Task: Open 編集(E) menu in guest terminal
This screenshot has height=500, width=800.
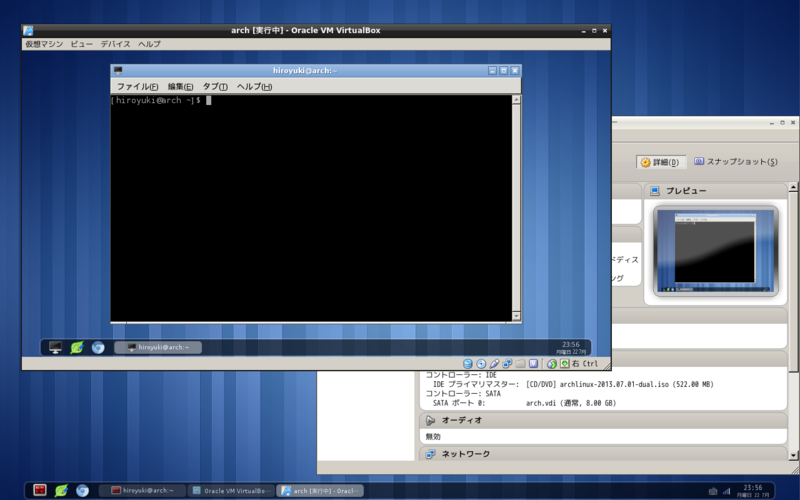Action: pos(180,86)
